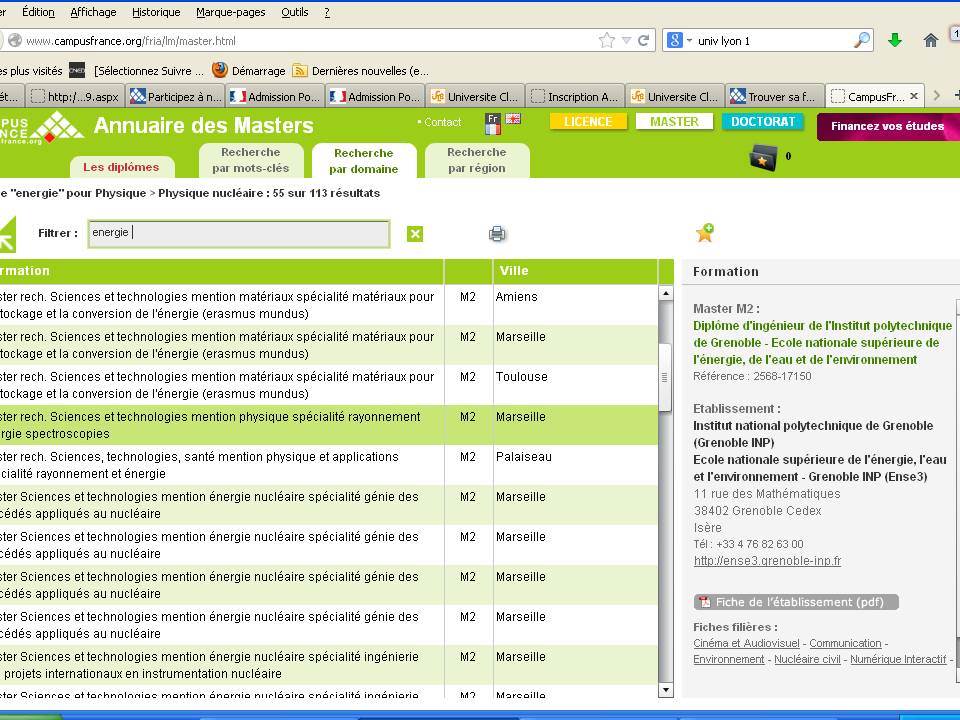Select Recherche par domaine tab

(364, 161)
